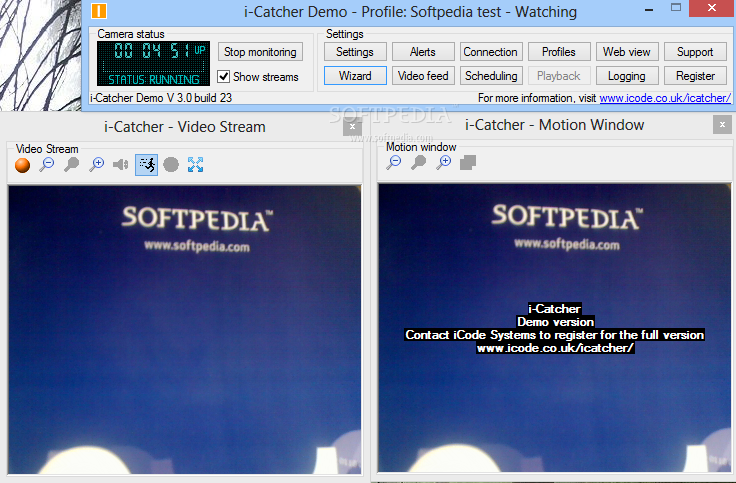Image resolution: width=736 pixels, height=483 pixels.
Task: Click the 'STATUS: RUNNING' text
Action: click(154, 79)
